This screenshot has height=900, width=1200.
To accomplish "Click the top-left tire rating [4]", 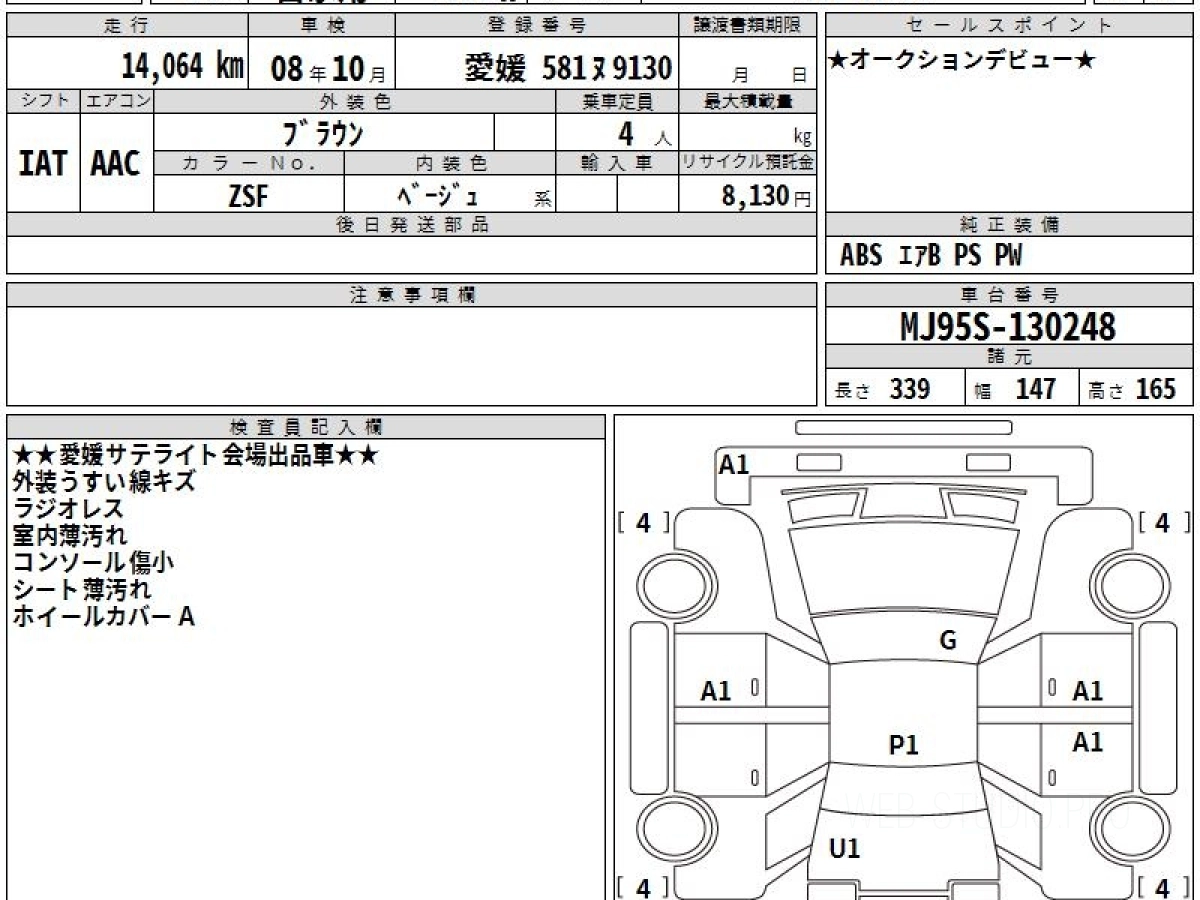I will 643,522.
